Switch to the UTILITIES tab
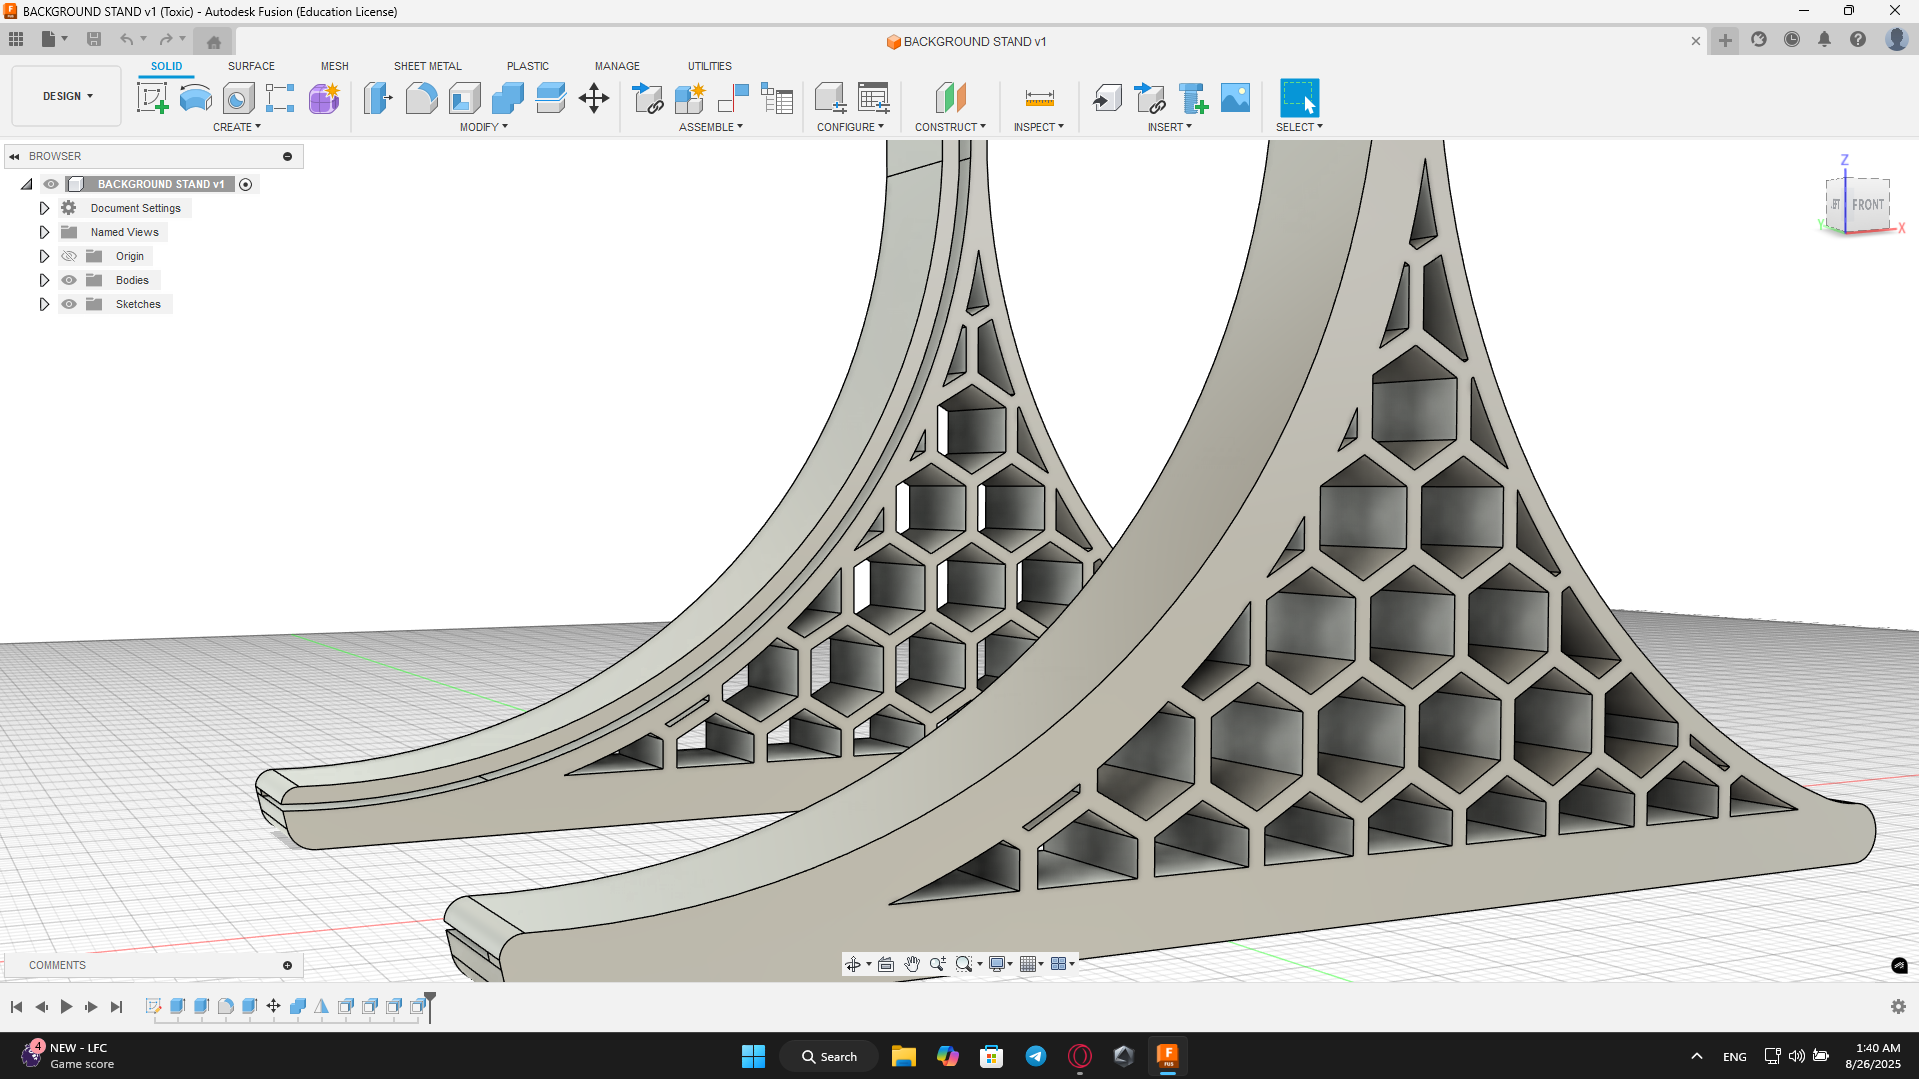 [710, 66]
